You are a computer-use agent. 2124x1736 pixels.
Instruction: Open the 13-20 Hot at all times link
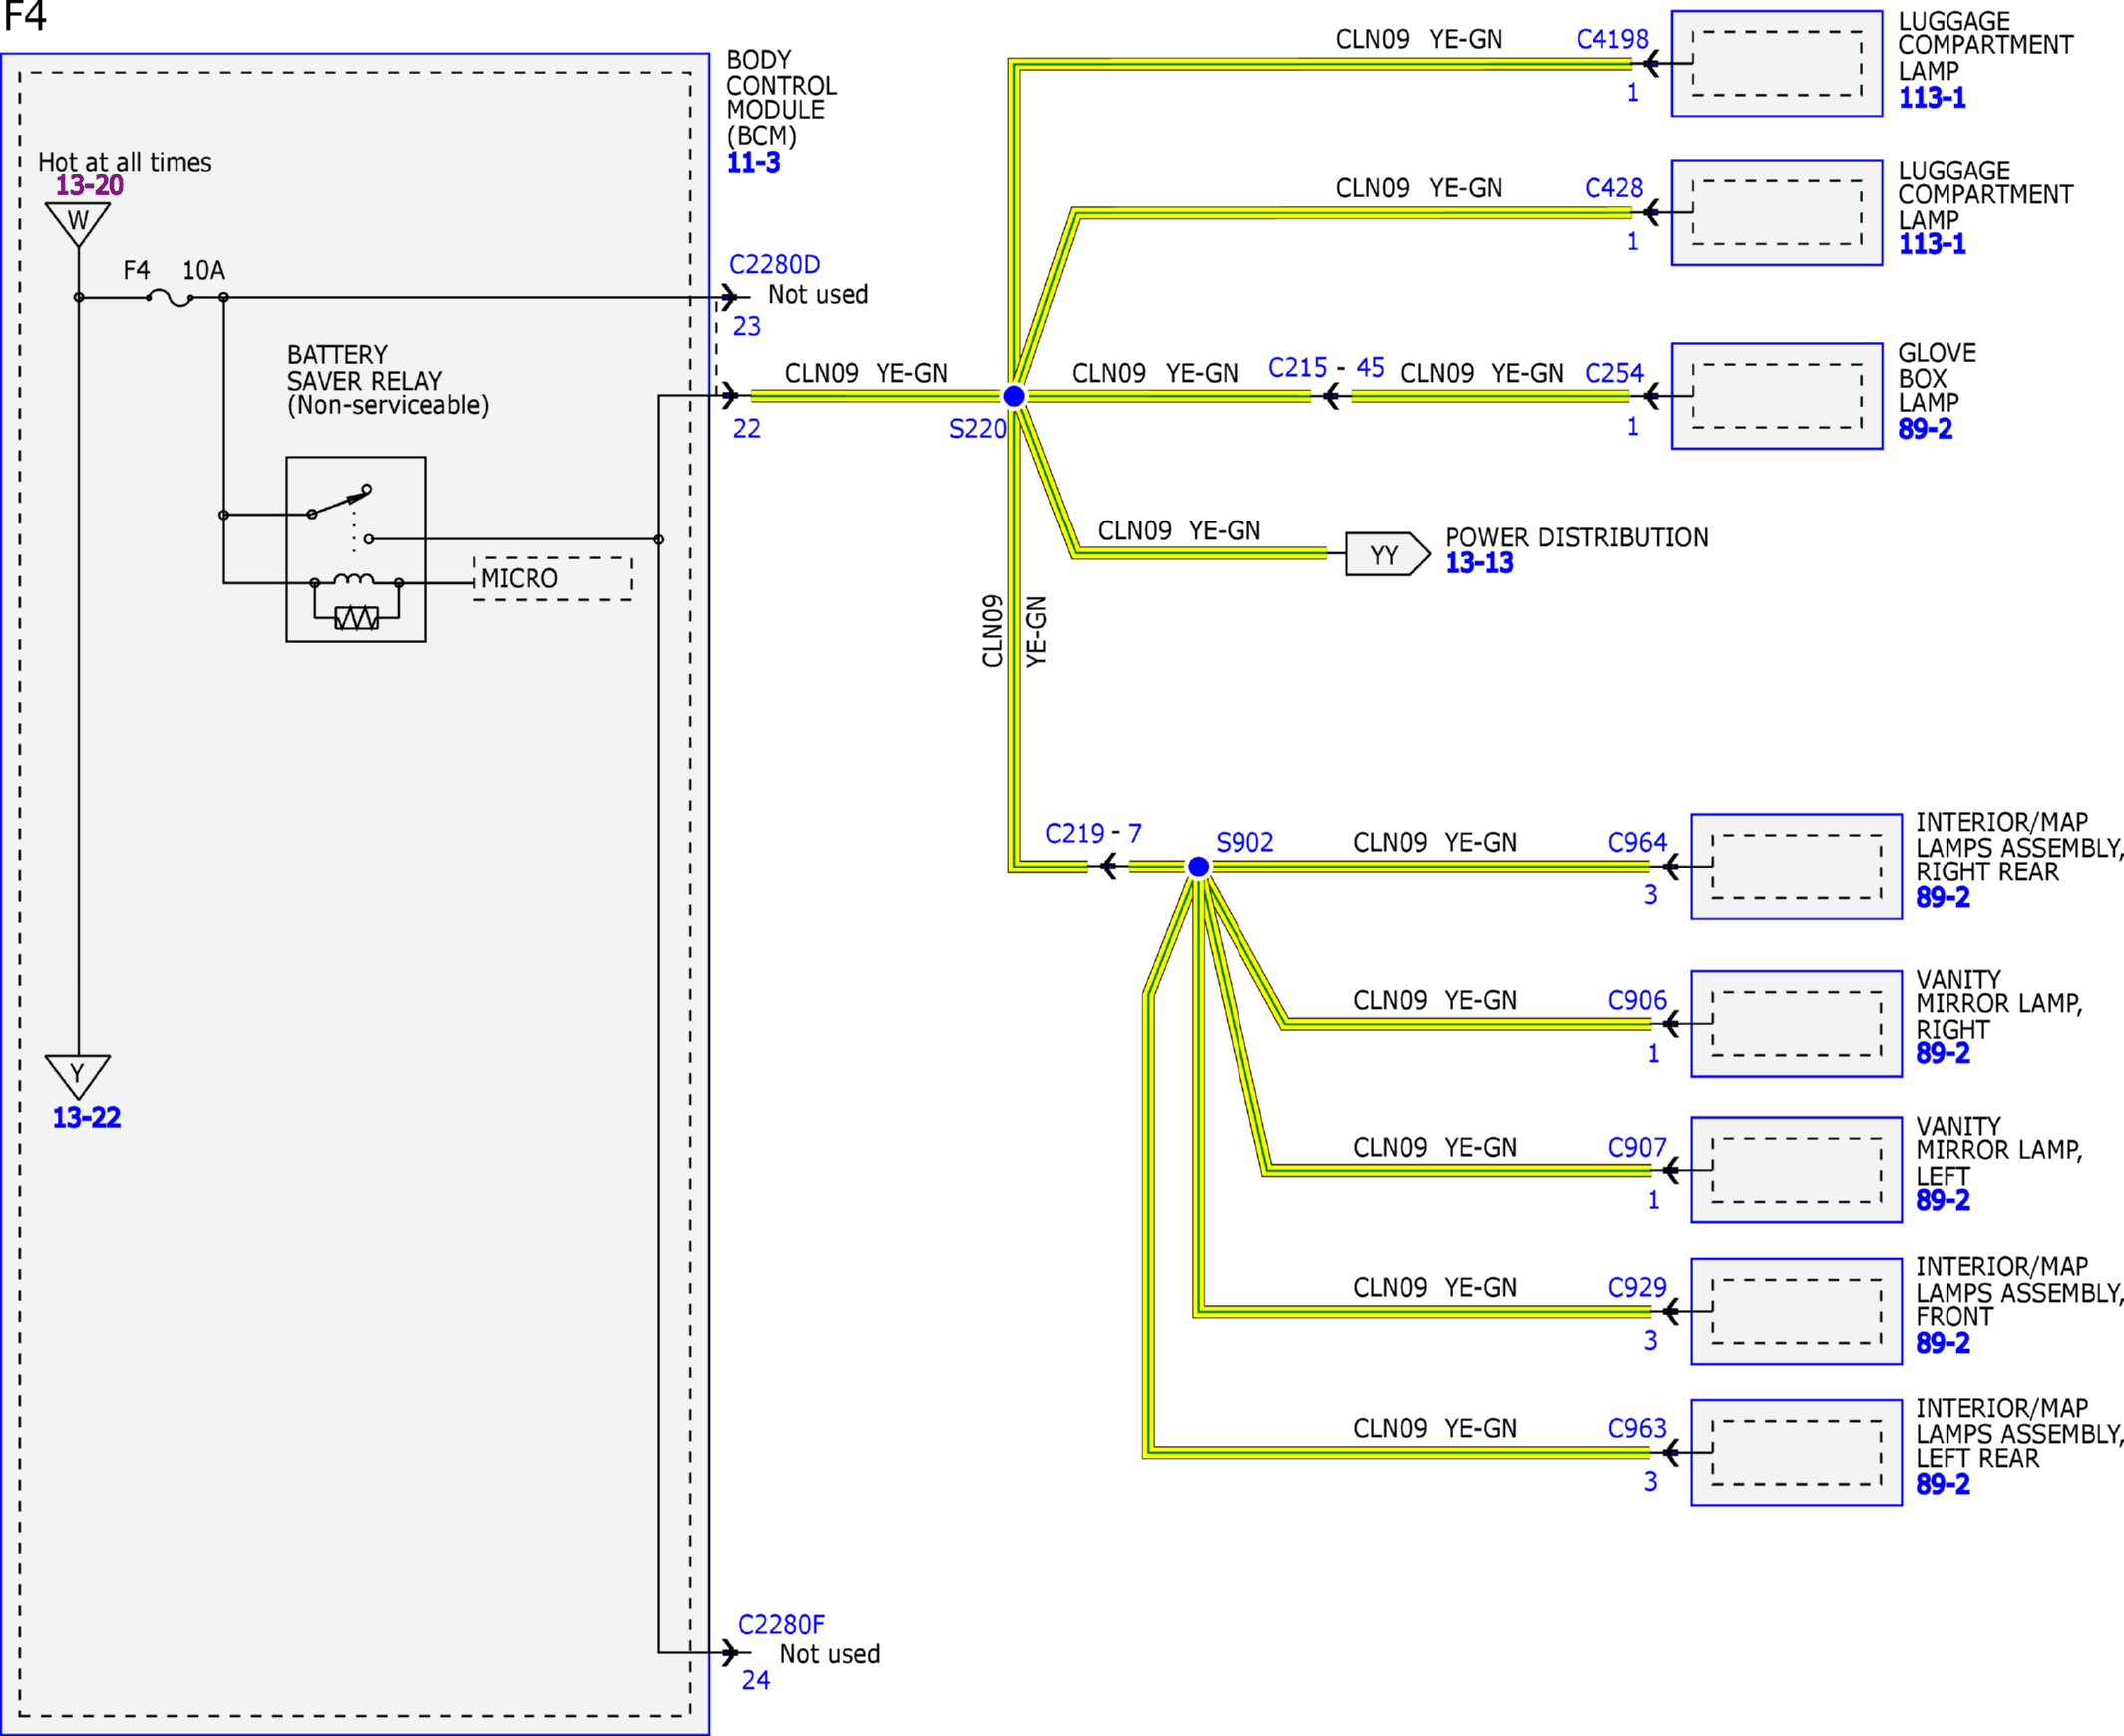(x=89, y=185)
